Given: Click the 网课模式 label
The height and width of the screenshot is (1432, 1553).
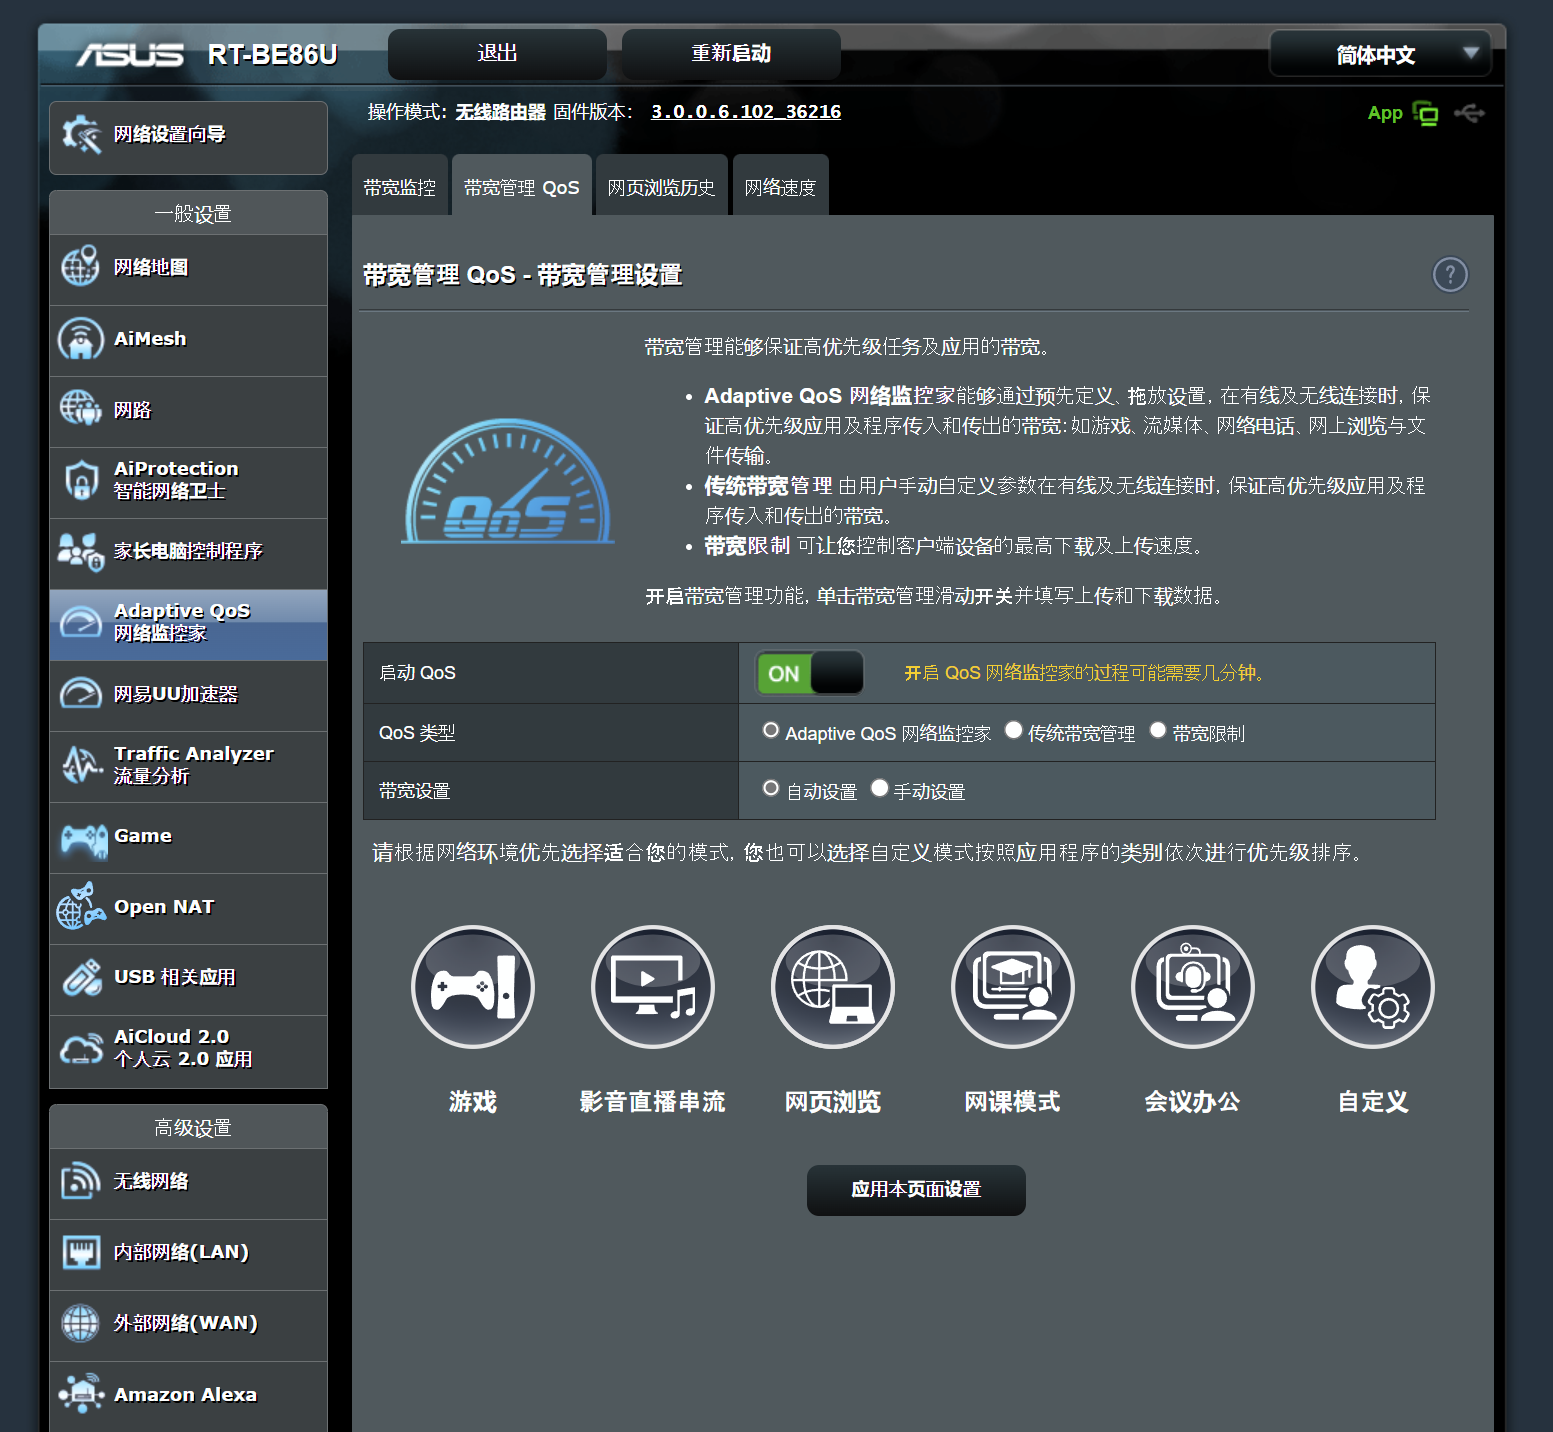Looking at the screenshot, I should 1013,1102.
